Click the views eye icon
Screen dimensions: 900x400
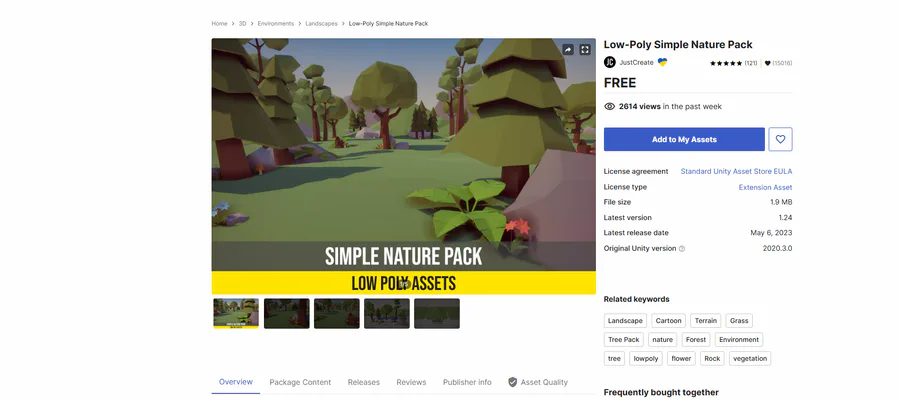(610, 107)
